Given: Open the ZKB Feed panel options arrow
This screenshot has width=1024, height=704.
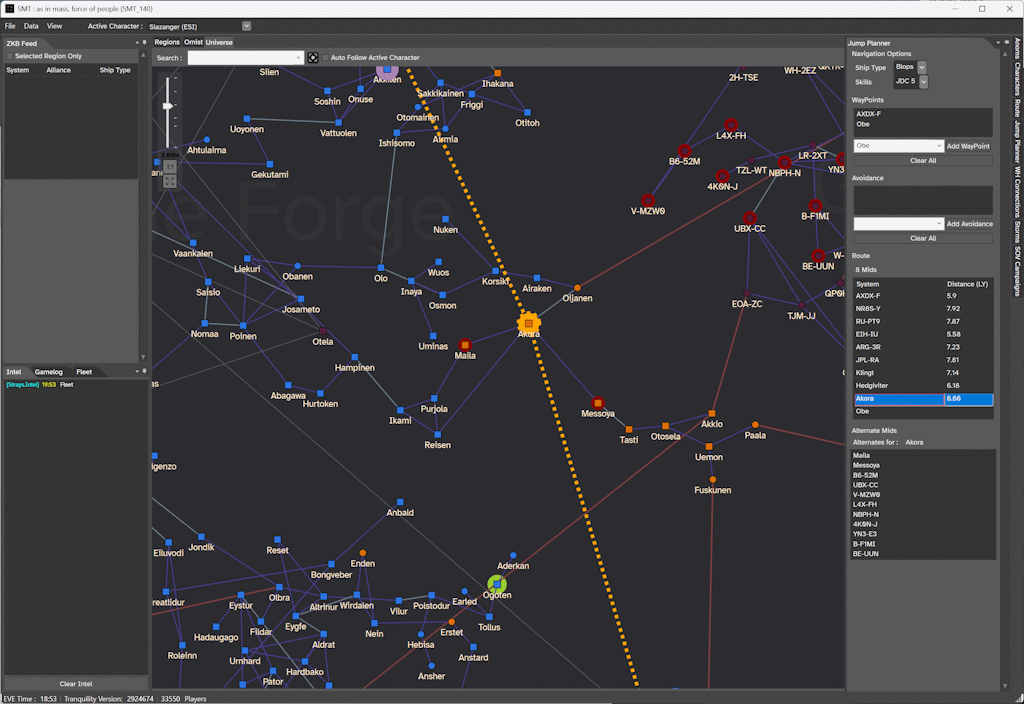Looking at the screenshot, I should click(x=136, y=43).
